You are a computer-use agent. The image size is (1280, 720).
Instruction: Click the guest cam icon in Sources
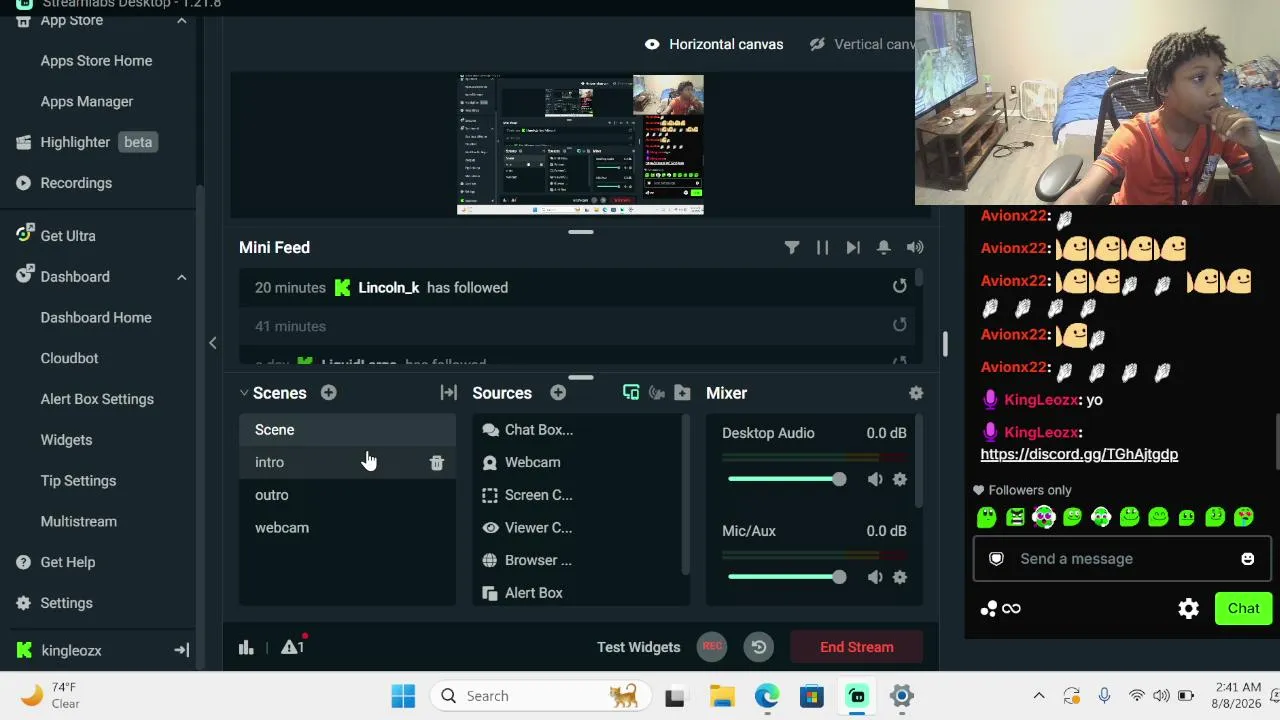pos(657,393)
